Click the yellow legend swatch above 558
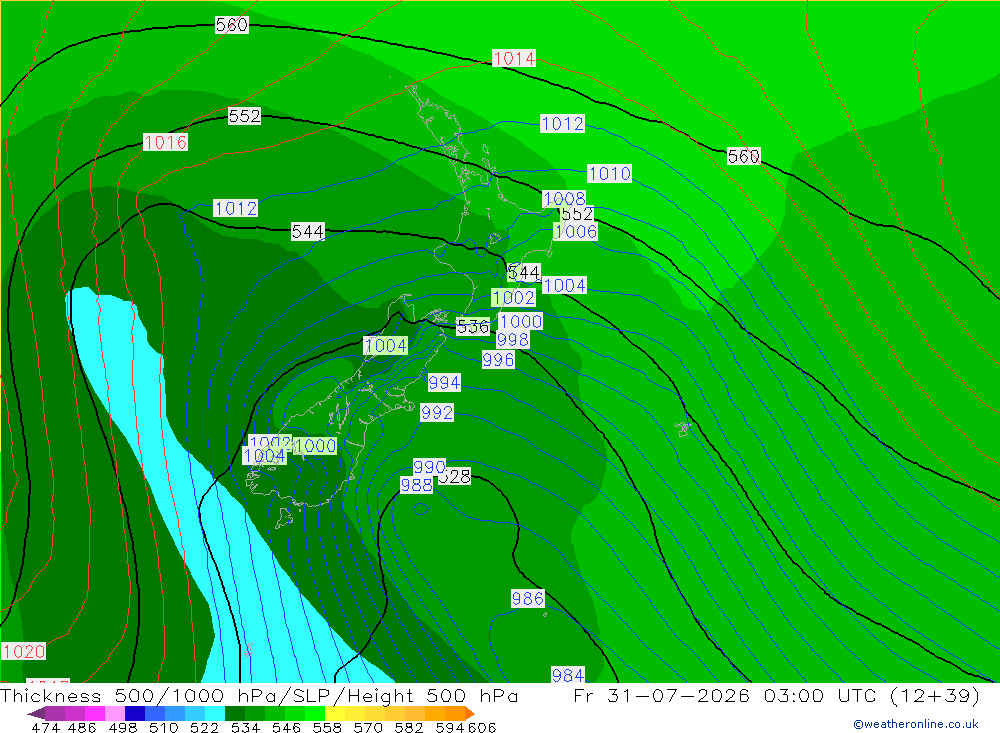 click(x=335, y=713)
